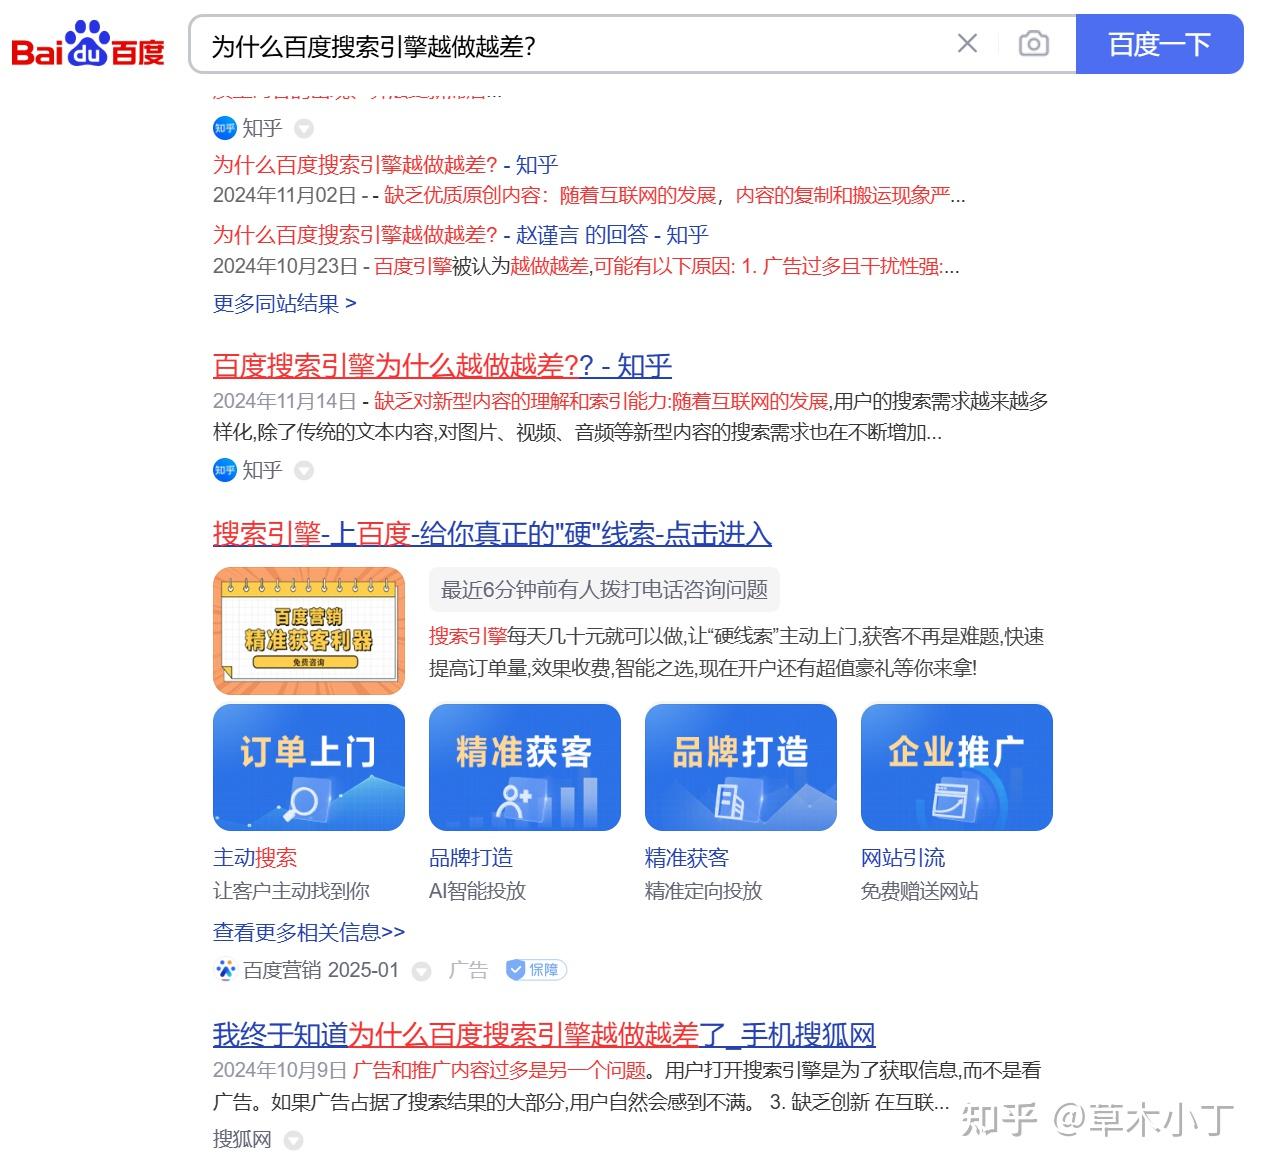Click AI智能投放 description text
The image size is (1267, 1170).
(x=477, y=891)
